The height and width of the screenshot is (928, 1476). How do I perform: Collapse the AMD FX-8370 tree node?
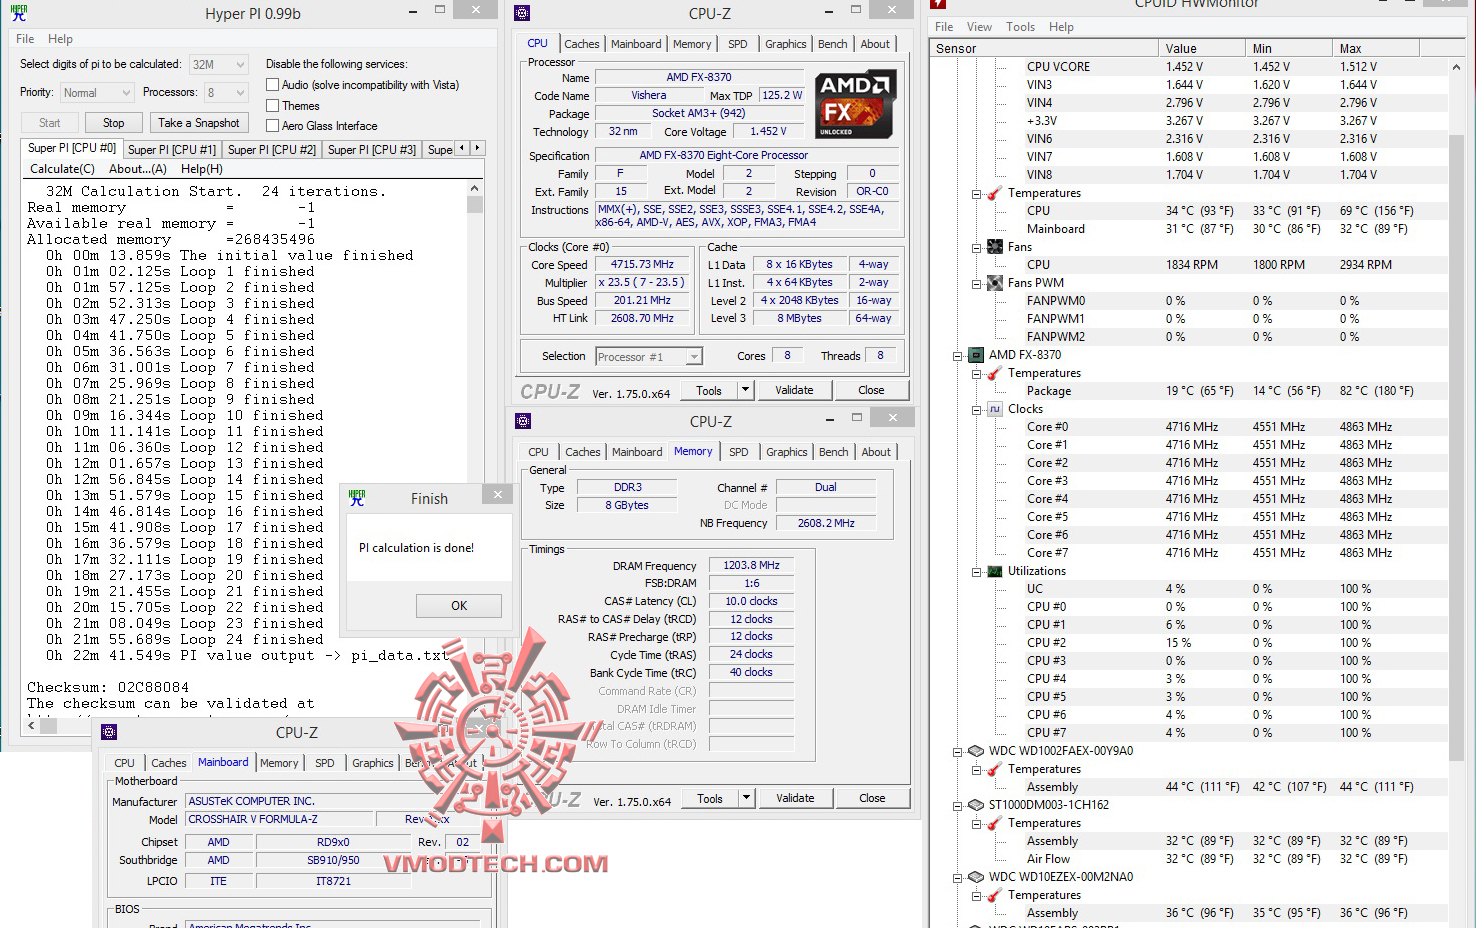[958, 355]
